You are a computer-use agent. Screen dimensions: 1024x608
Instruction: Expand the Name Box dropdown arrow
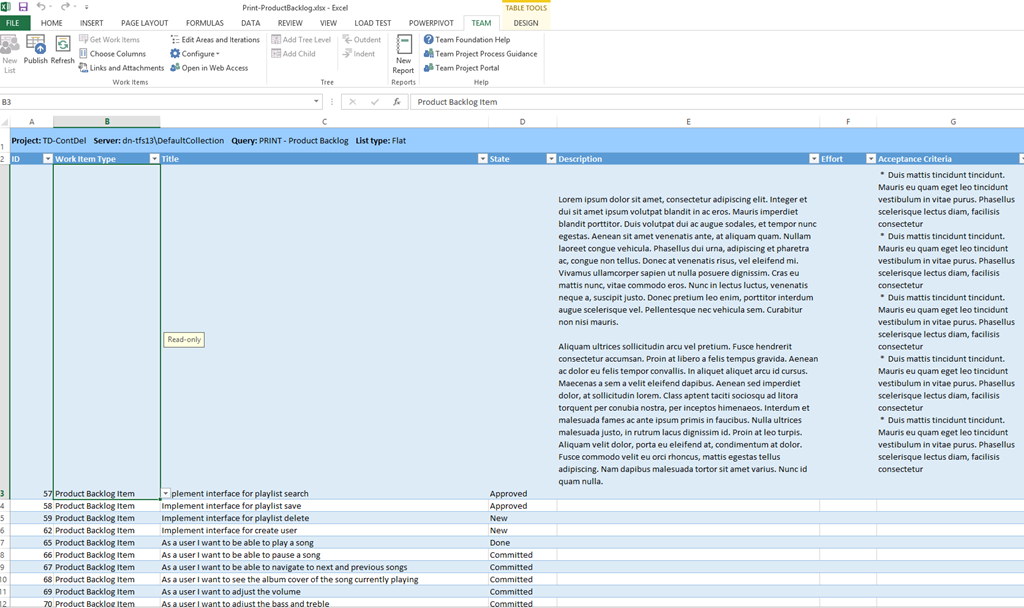pos(317,102)
